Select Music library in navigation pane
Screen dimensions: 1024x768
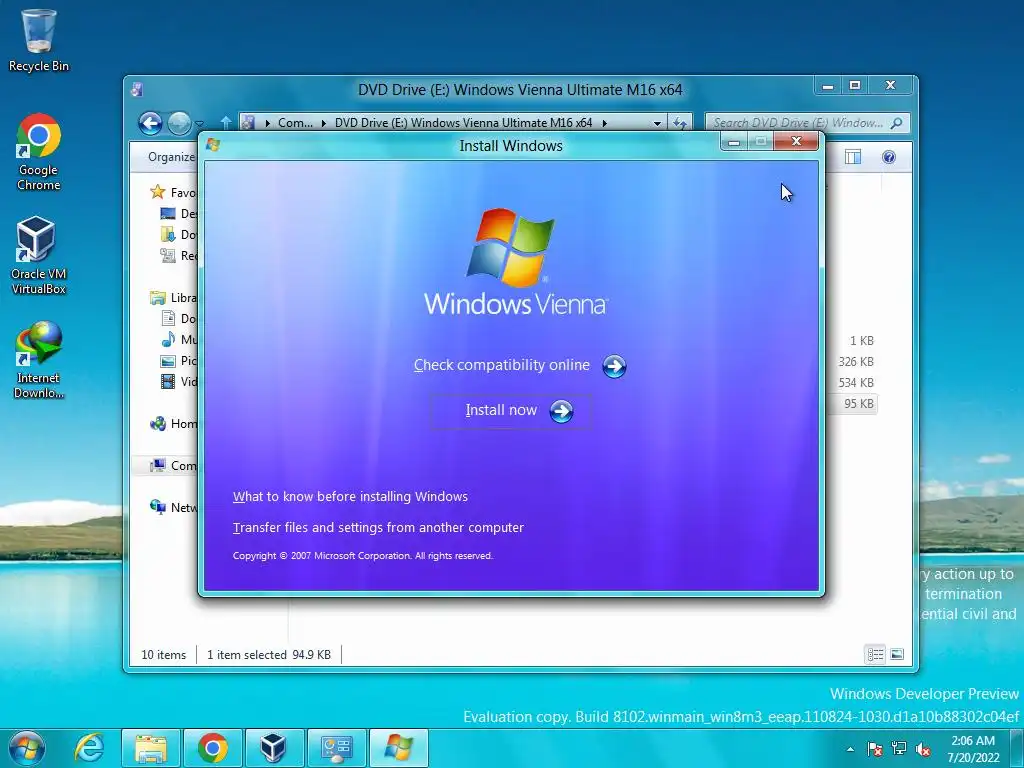(178, 340)
